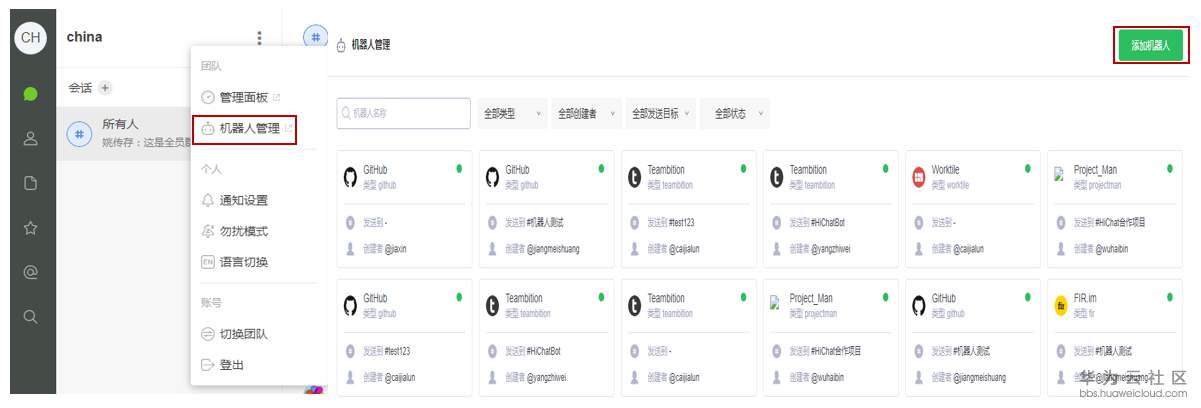Expand the 全部状态 filter dropdown
This screenshot has height=408, width=1201.
(x=735, y=114)
